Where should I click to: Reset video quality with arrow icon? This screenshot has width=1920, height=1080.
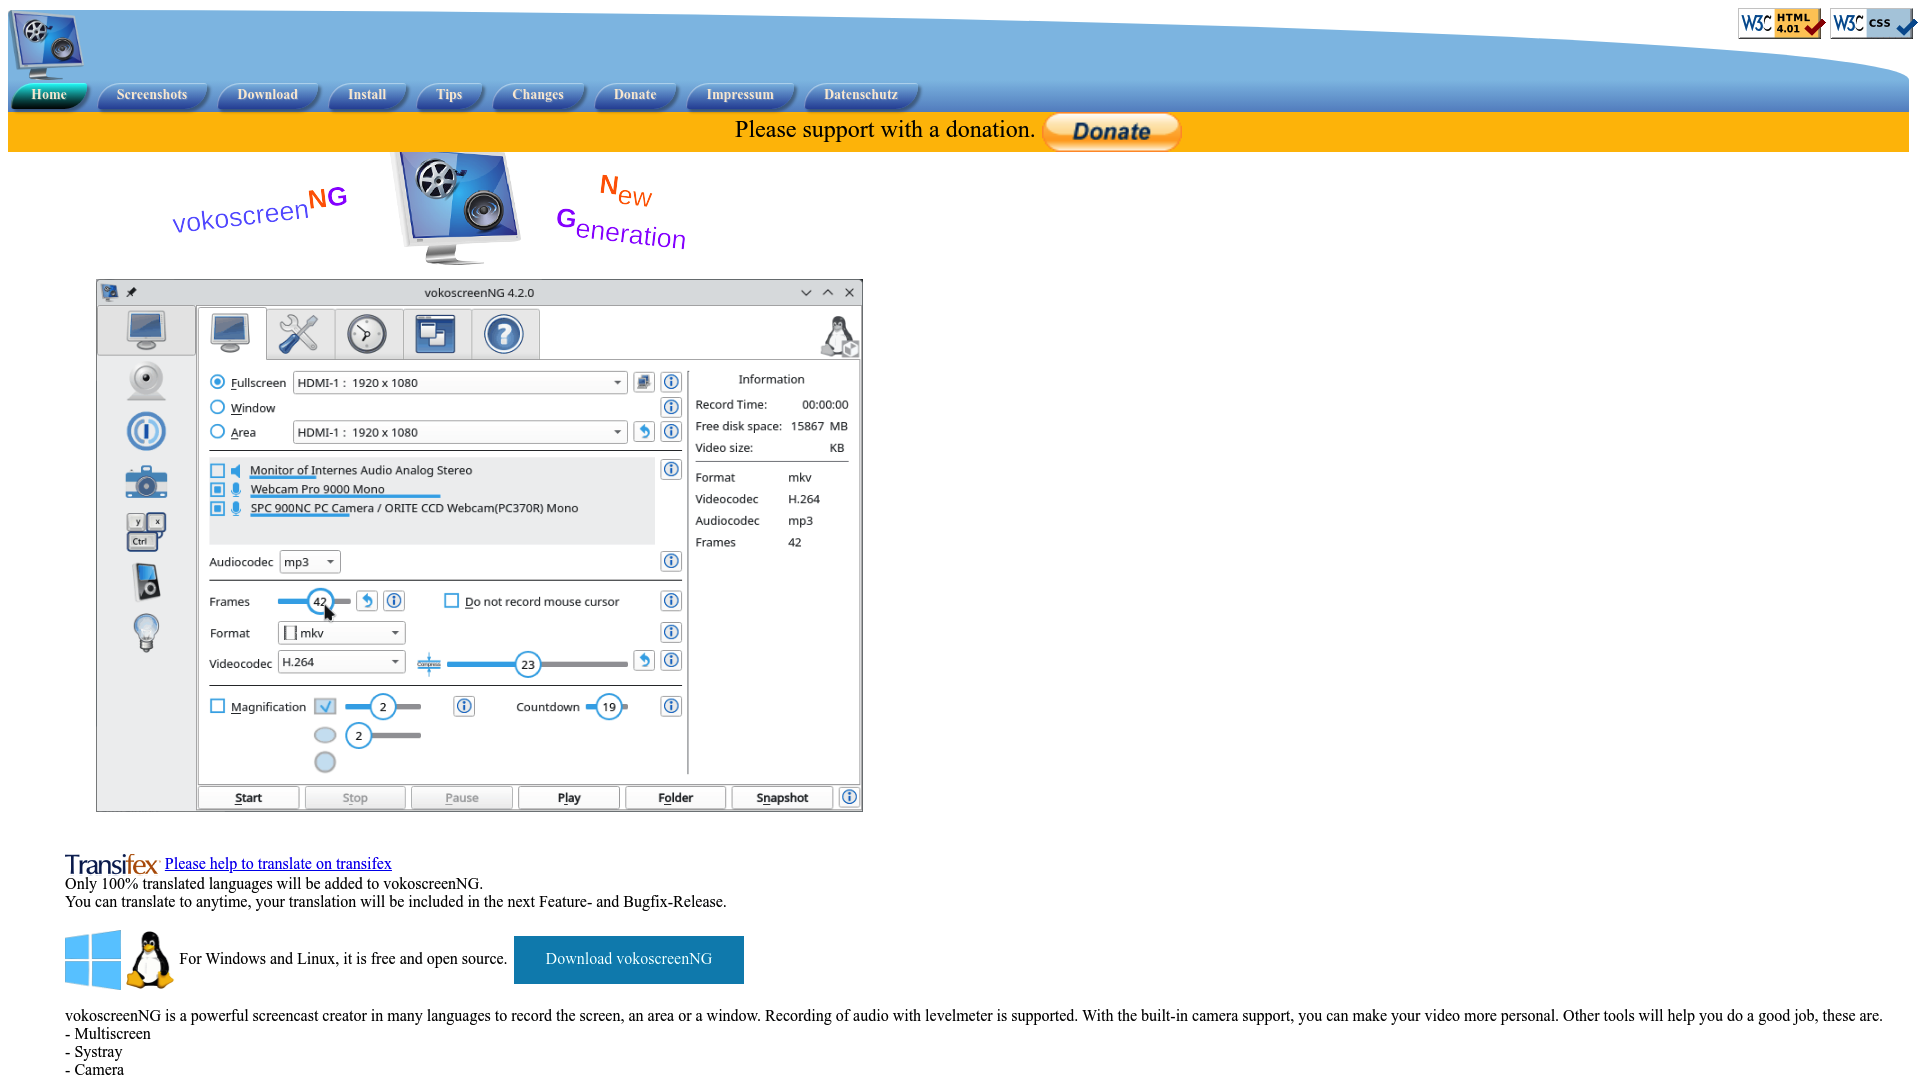coord(644,660)
